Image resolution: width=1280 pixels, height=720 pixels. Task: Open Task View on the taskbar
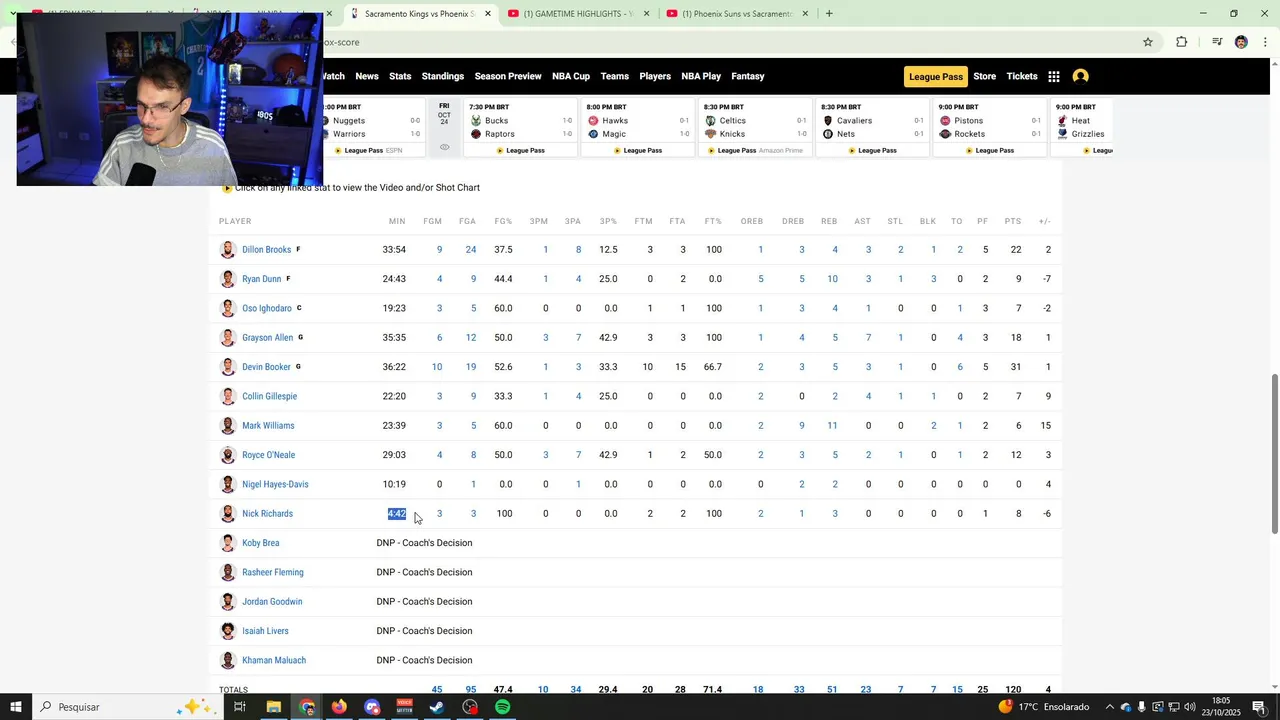pyautogui.click(x=240, y=707)
